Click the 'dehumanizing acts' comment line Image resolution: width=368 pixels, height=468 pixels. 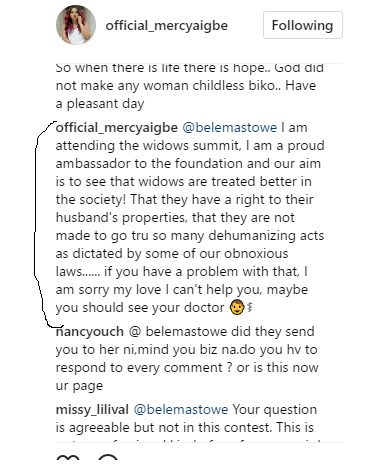[190, 236]
